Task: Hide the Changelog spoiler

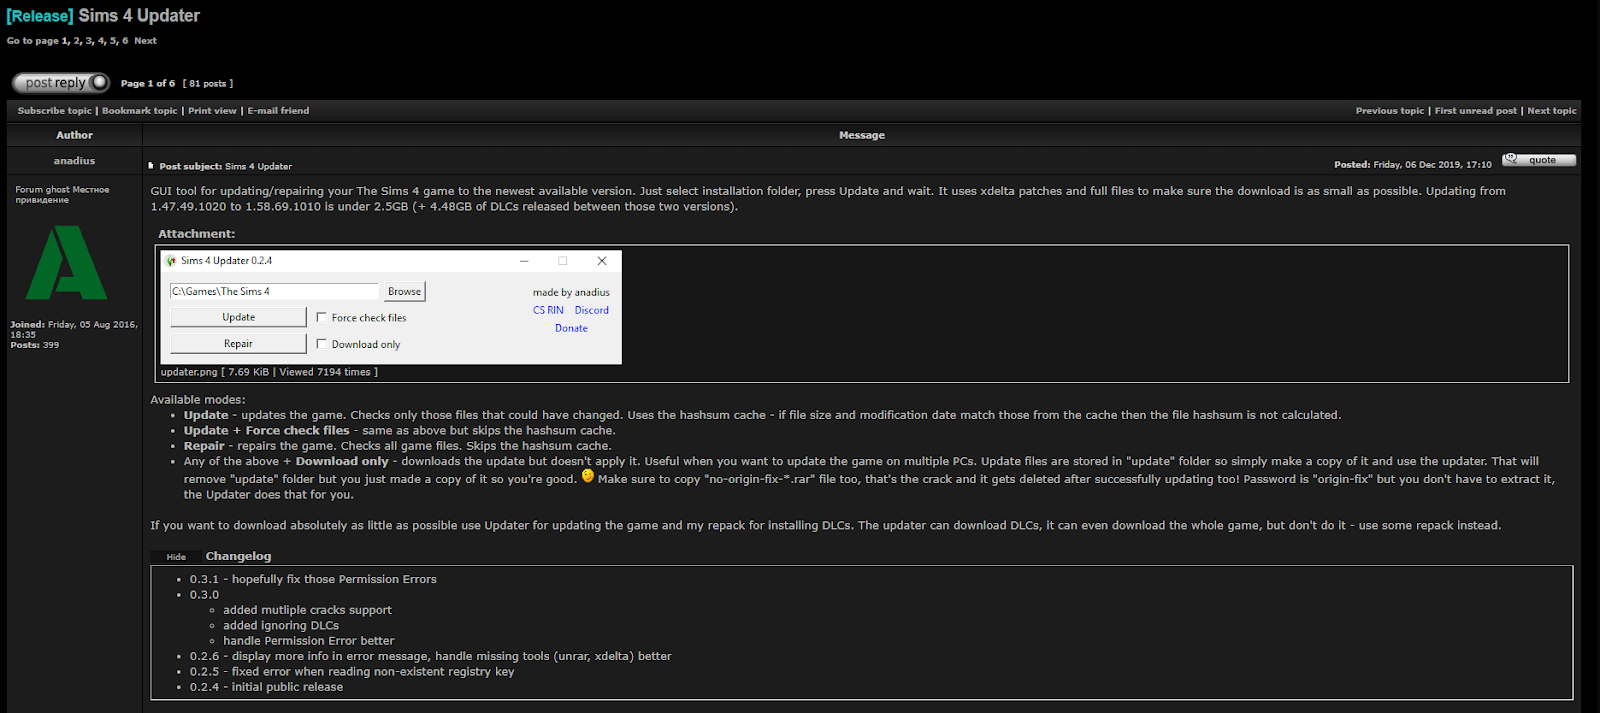Action: [176, 557]
